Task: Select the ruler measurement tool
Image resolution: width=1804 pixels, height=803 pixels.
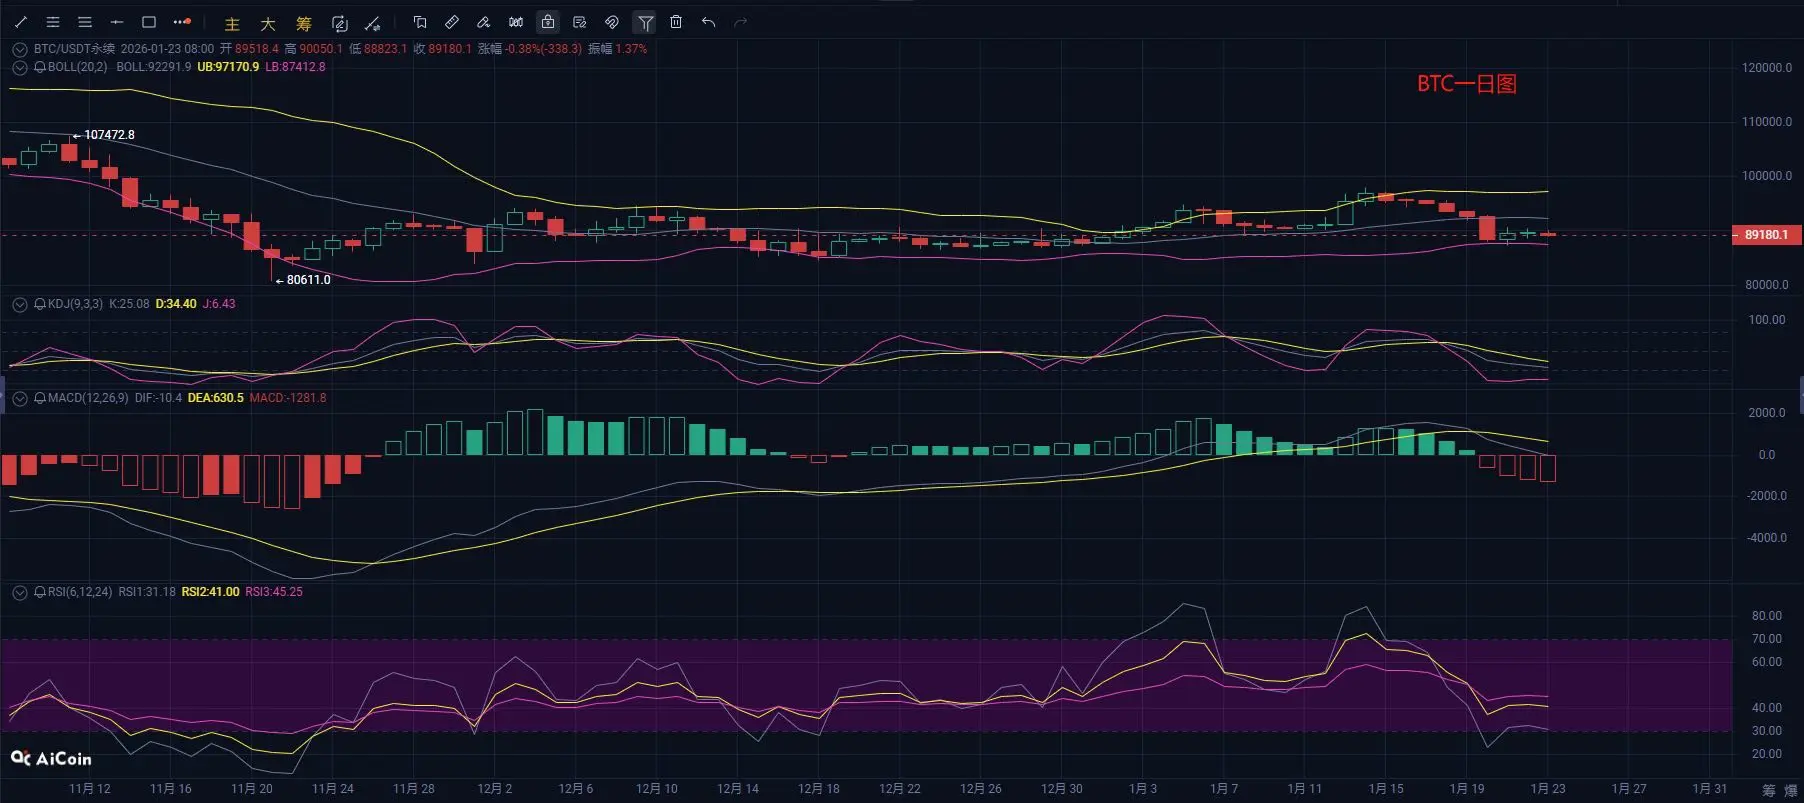Action: [452, 22]
